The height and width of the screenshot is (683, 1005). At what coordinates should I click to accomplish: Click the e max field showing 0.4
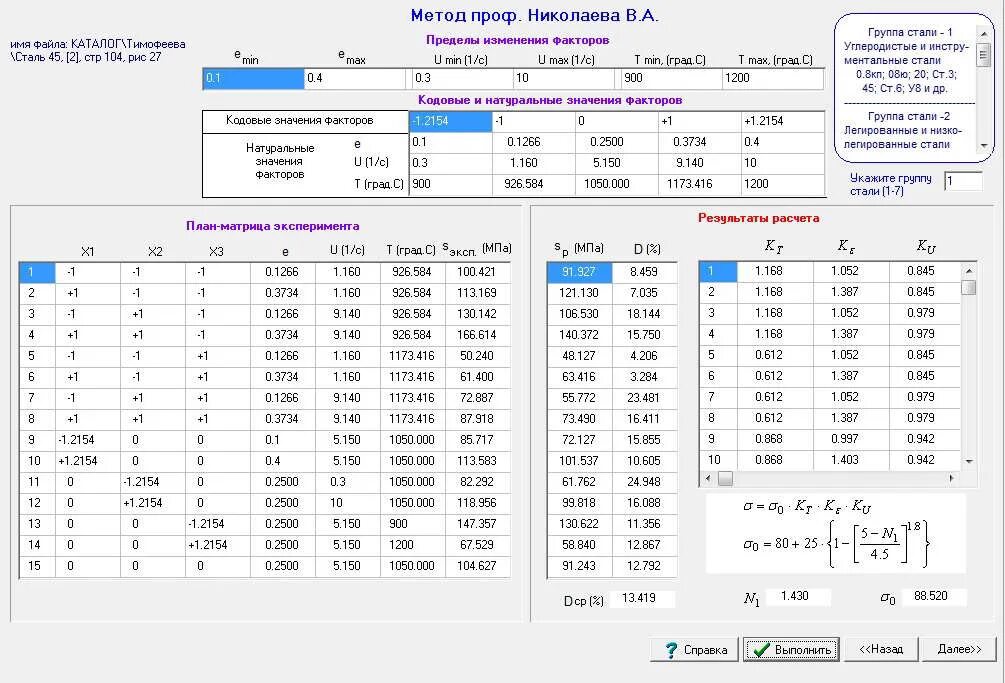coord(355,78)
